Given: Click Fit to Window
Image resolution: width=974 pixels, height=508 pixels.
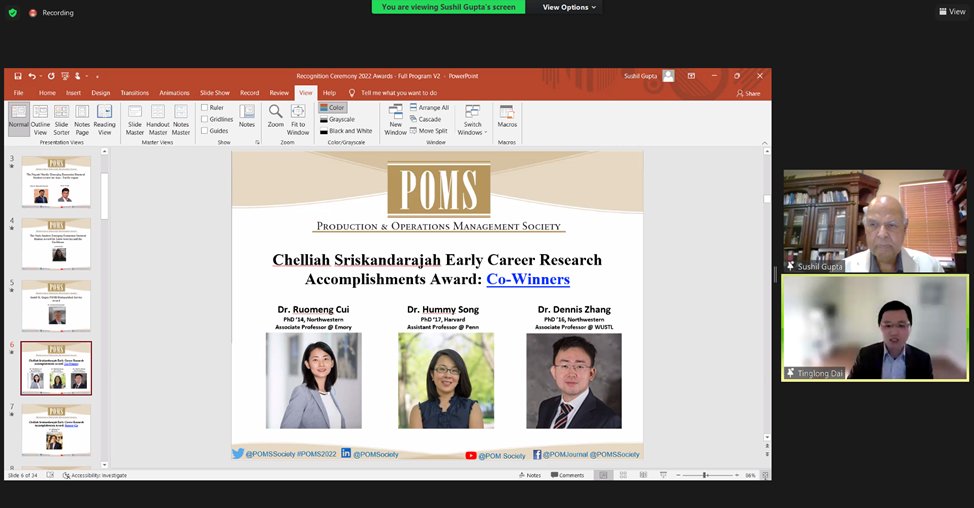Looking at the screenshot, I should (298, 119).
